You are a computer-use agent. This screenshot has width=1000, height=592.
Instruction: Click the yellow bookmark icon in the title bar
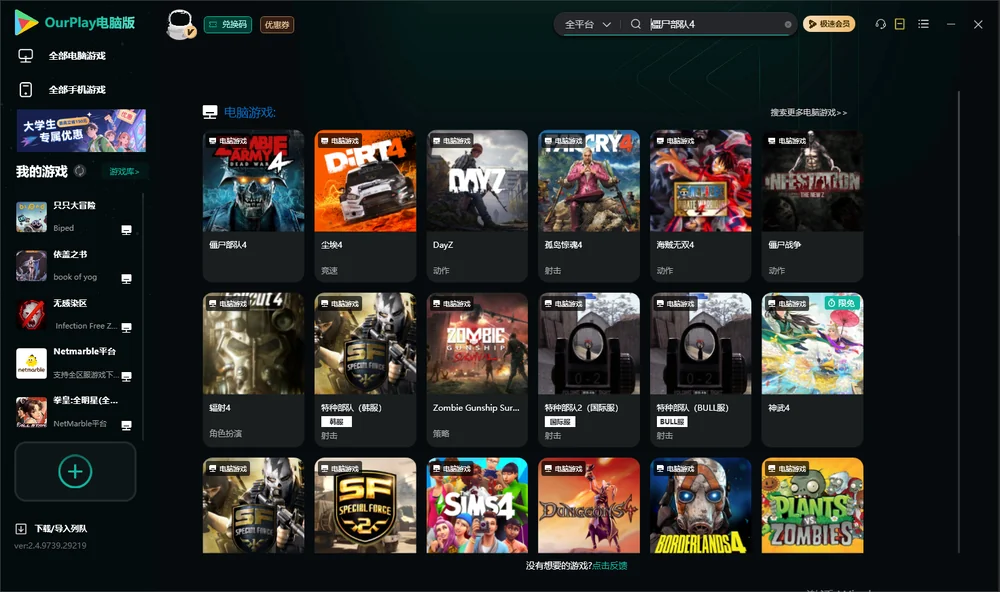900,24
